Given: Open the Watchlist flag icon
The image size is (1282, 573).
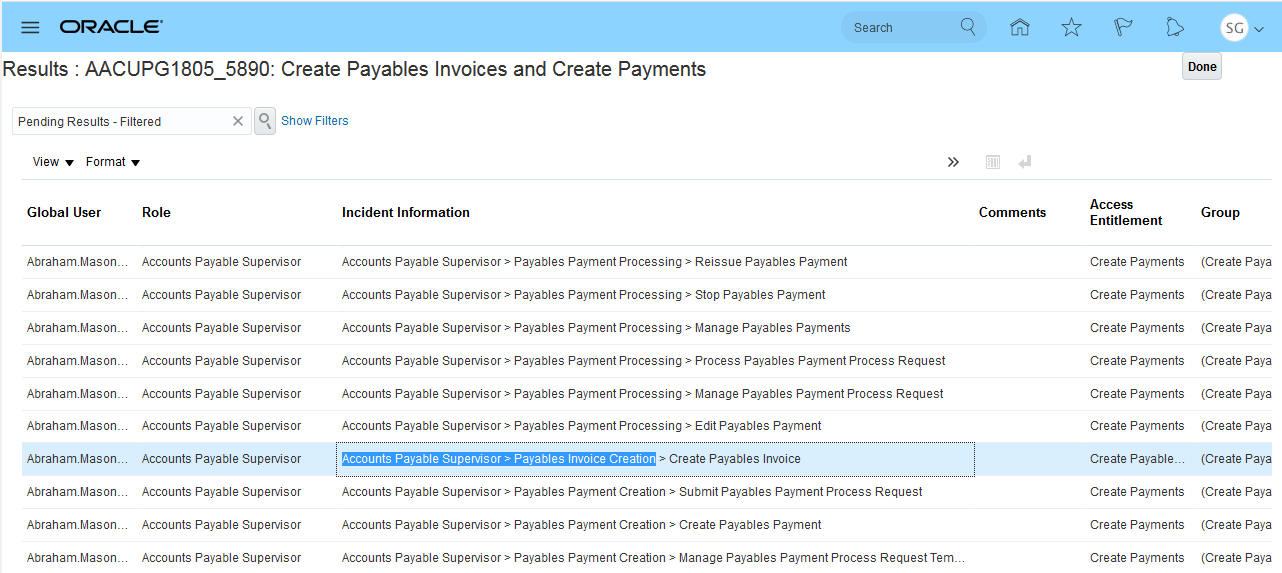Looking at the screenshot, I should (1123, 27).
